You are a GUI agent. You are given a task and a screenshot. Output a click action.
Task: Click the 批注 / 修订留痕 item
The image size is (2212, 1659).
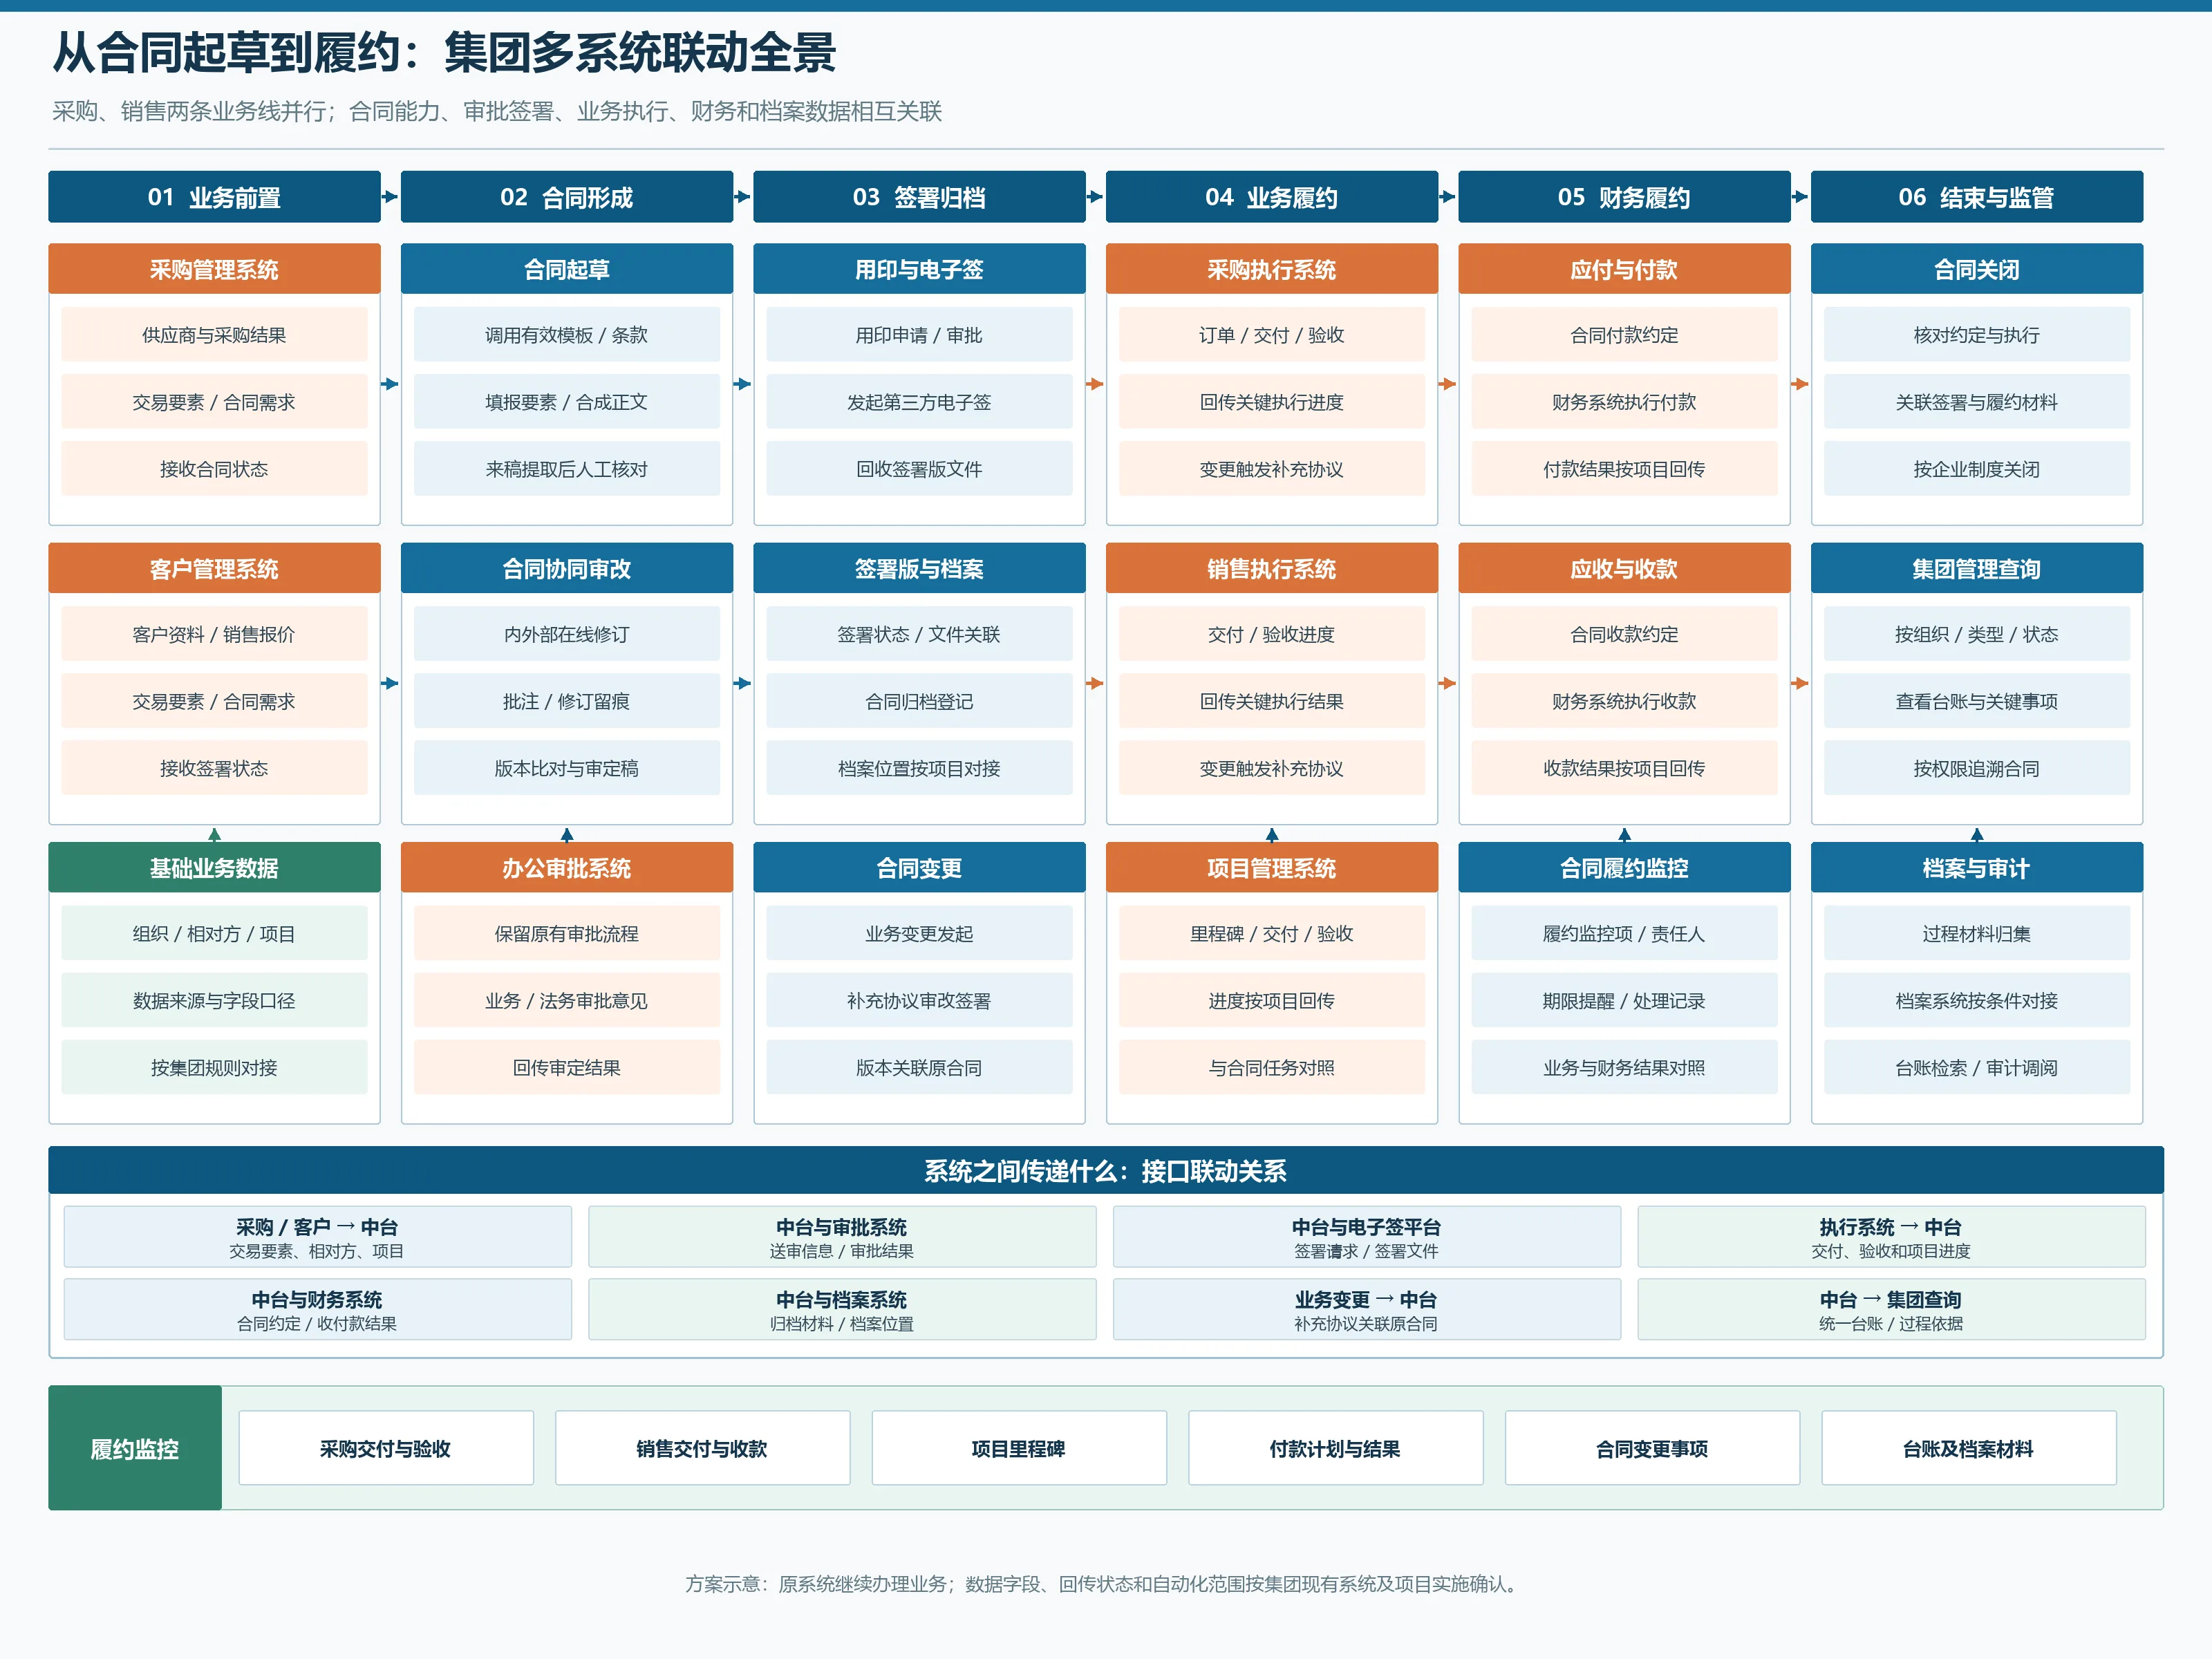coord(567,701)
